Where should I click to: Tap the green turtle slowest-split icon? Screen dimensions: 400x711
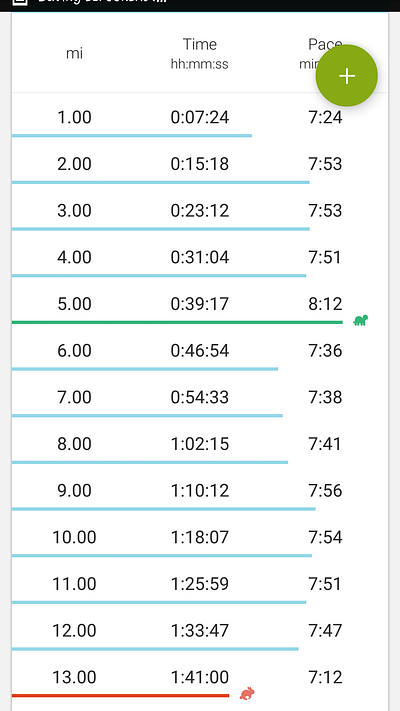[361, 321]
